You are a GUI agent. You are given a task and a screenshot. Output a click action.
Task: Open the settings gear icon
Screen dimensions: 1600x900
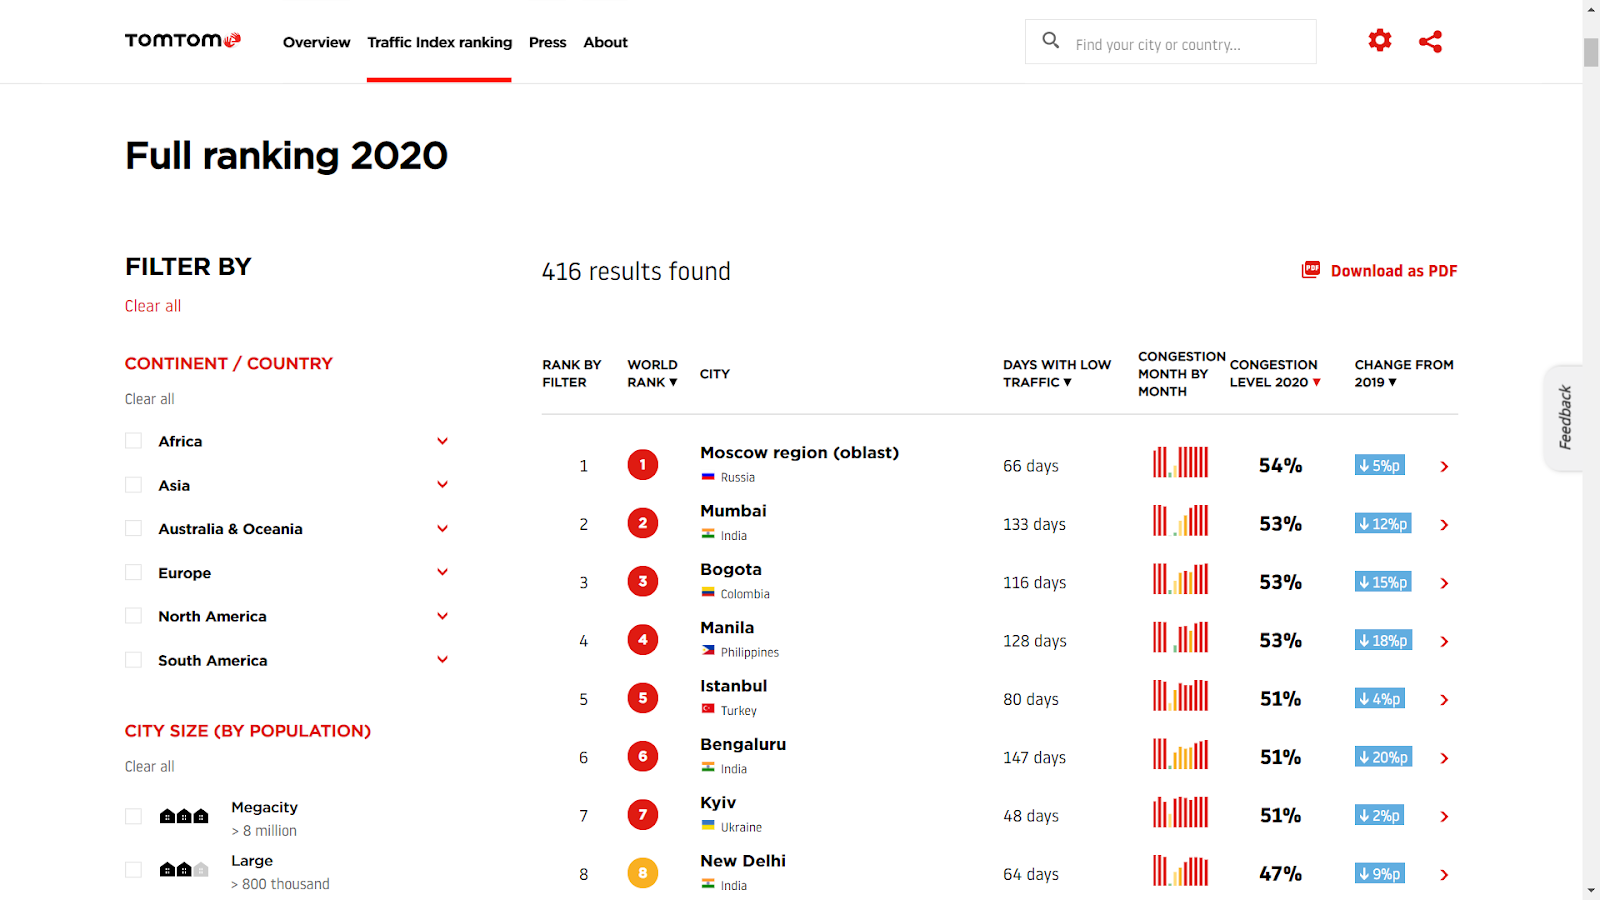coord(1380,41)
